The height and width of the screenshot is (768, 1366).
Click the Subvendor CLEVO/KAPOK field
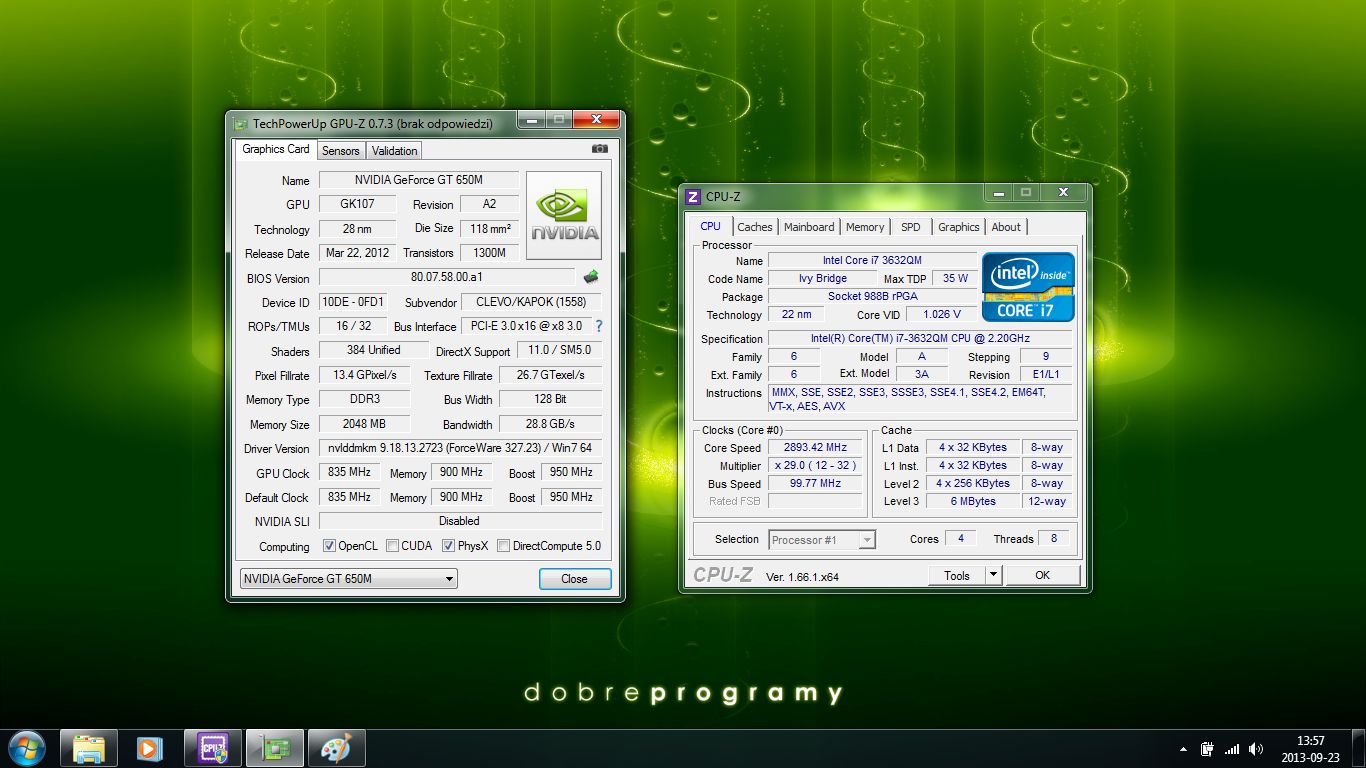(531, 302)
